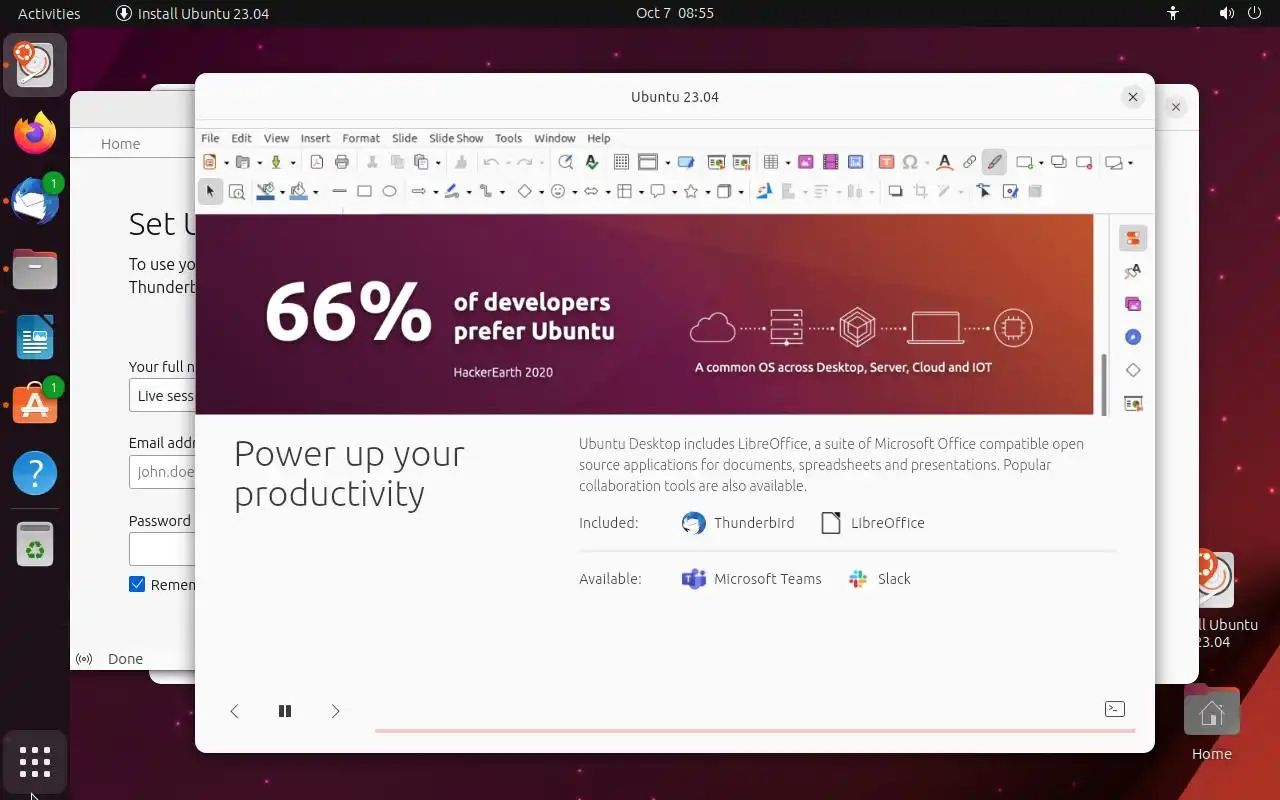The image size is (1280, 800).
Task: Expand the Callout Shapes dropdown arrow
Action: (x=675, y=192)
